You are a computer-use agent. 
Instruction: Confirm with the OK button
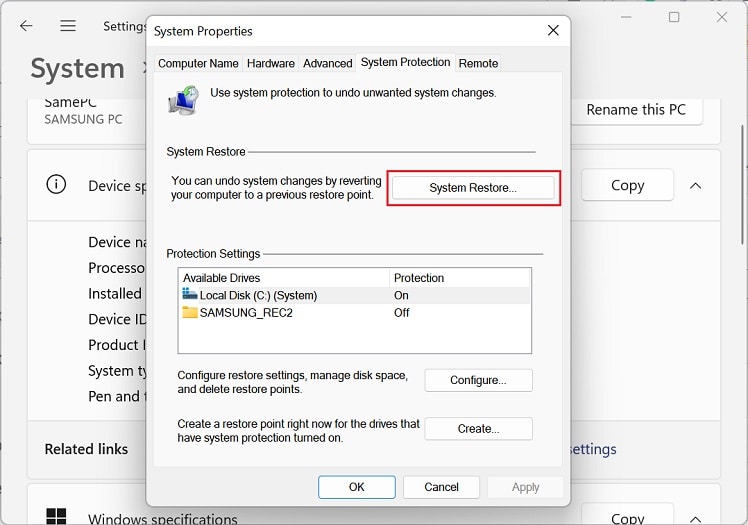pyautogui.click(x=356, y=487)
